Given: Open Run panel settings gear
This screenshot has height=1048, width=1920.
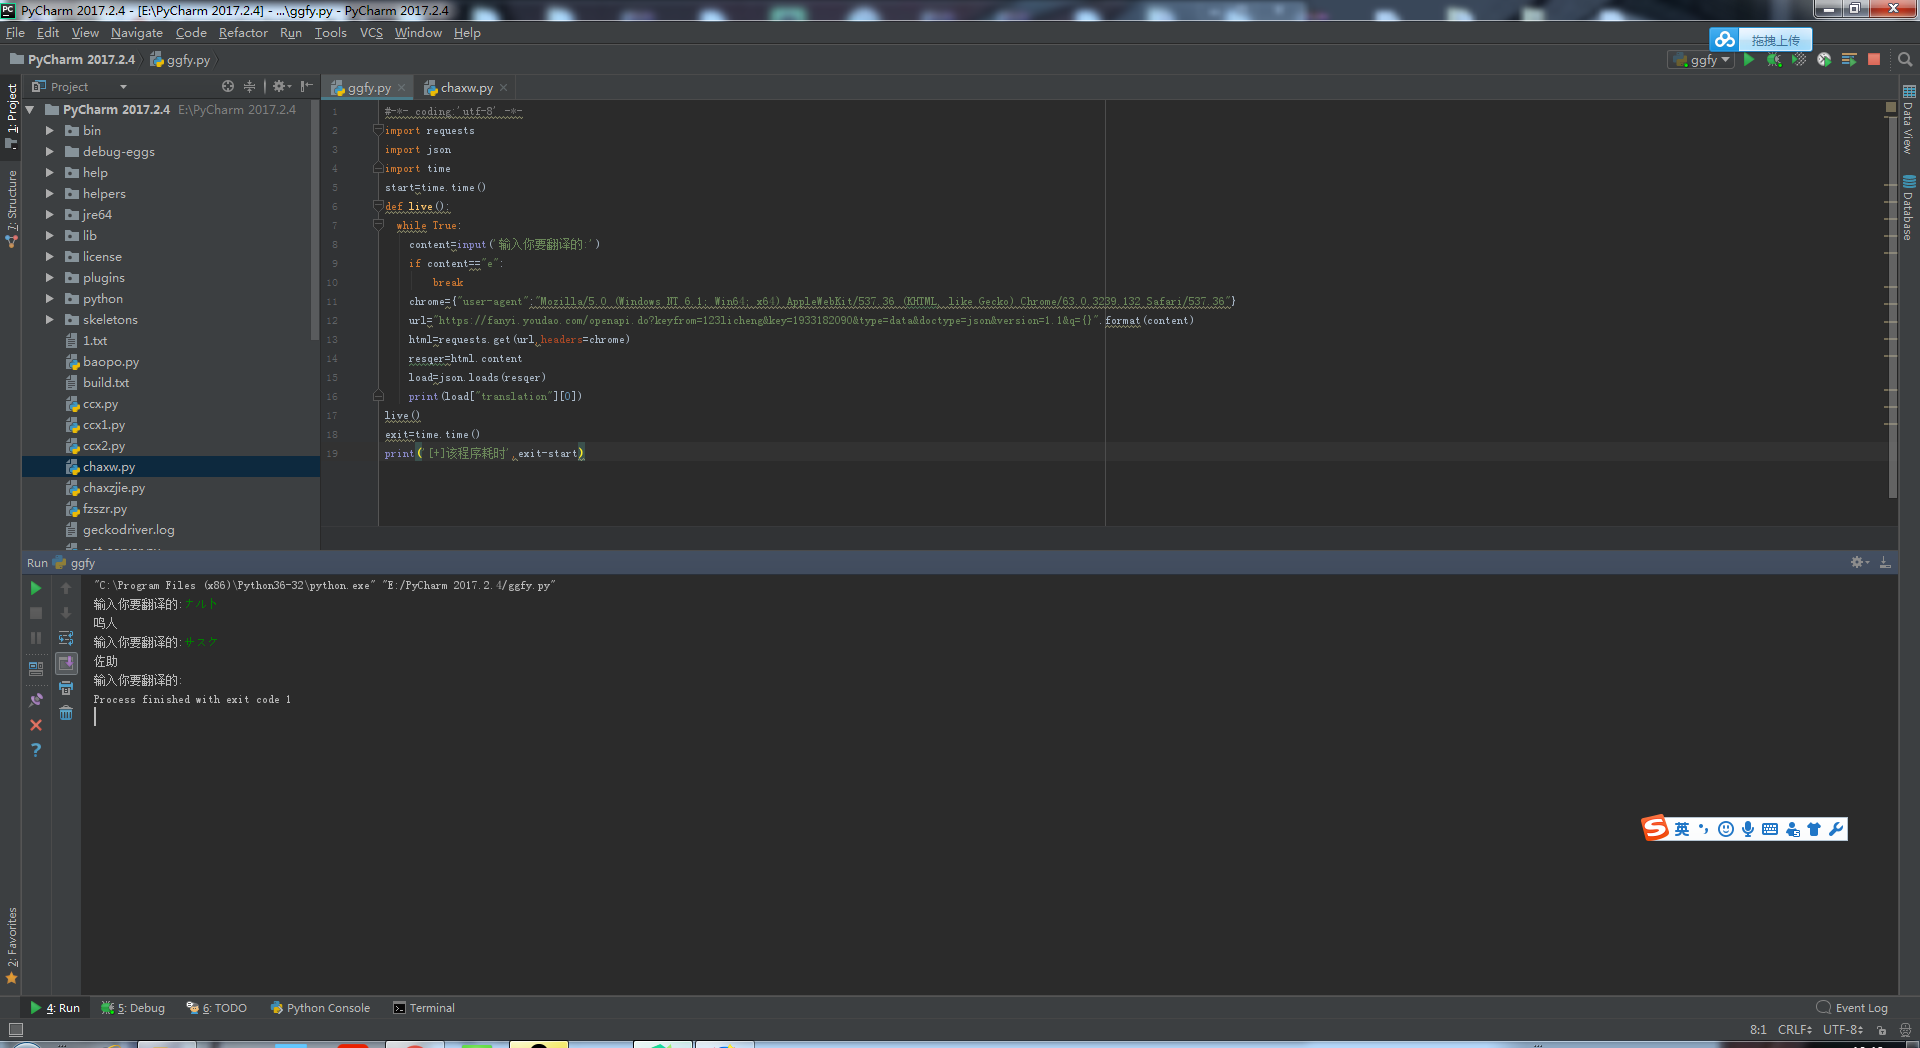Looking at the screenshot, I should (1859, 563).
